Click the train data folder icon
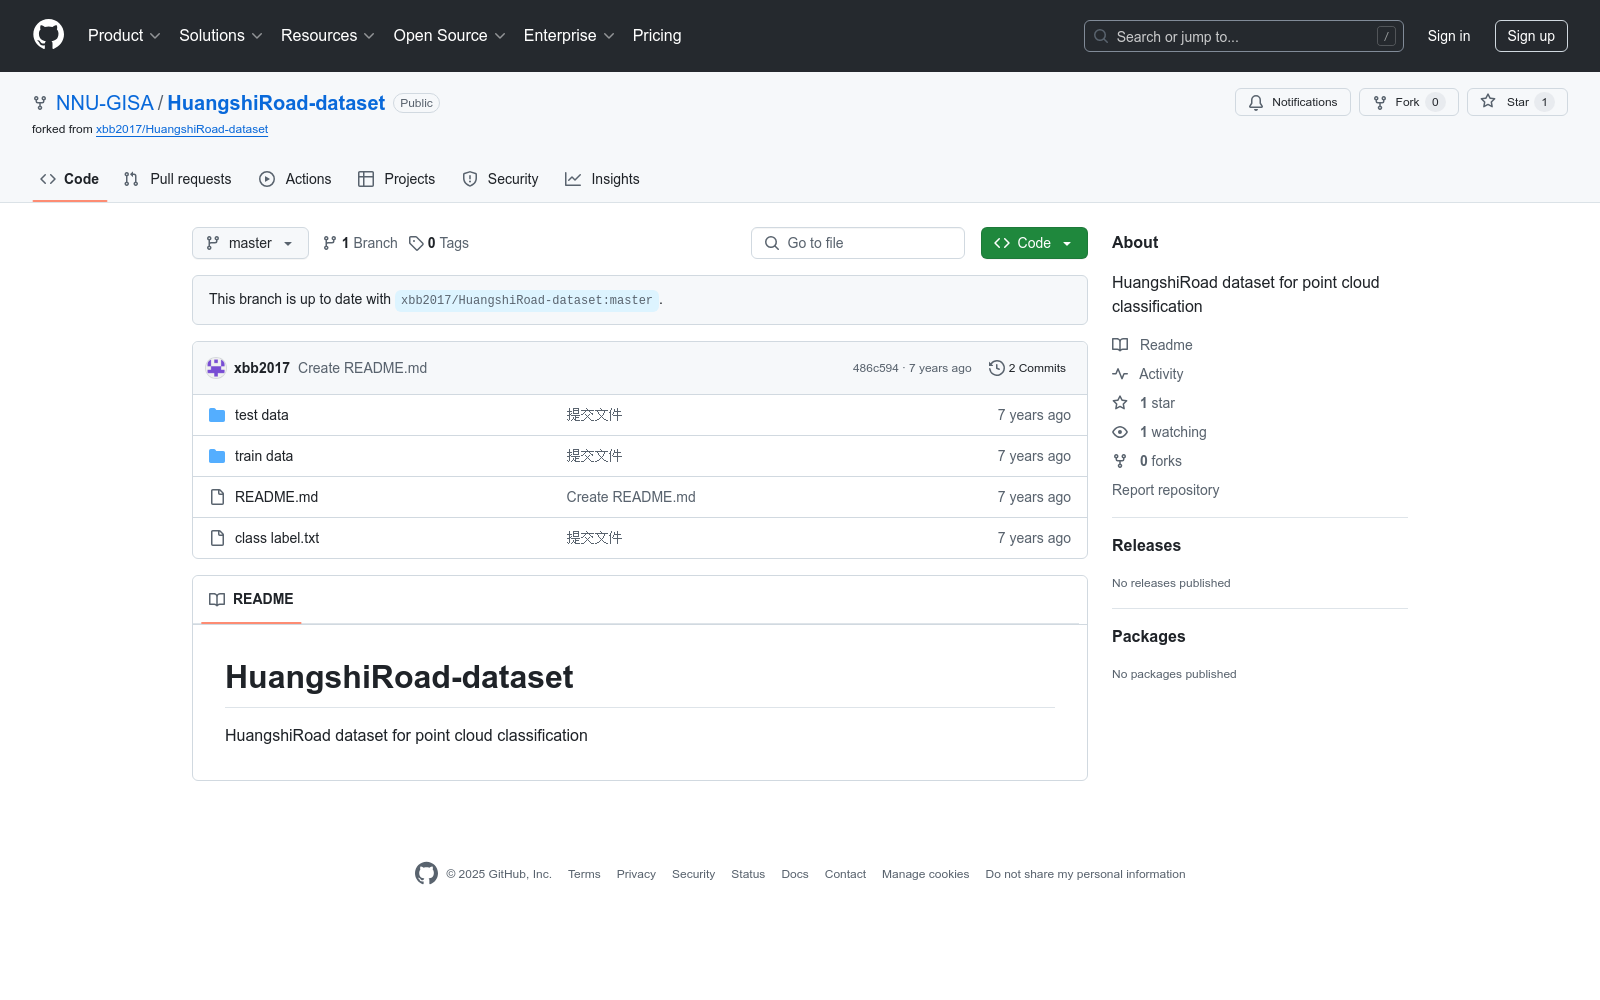Image resolution: width=1600 pixels, height=1000 pixels. coord(217,456)
